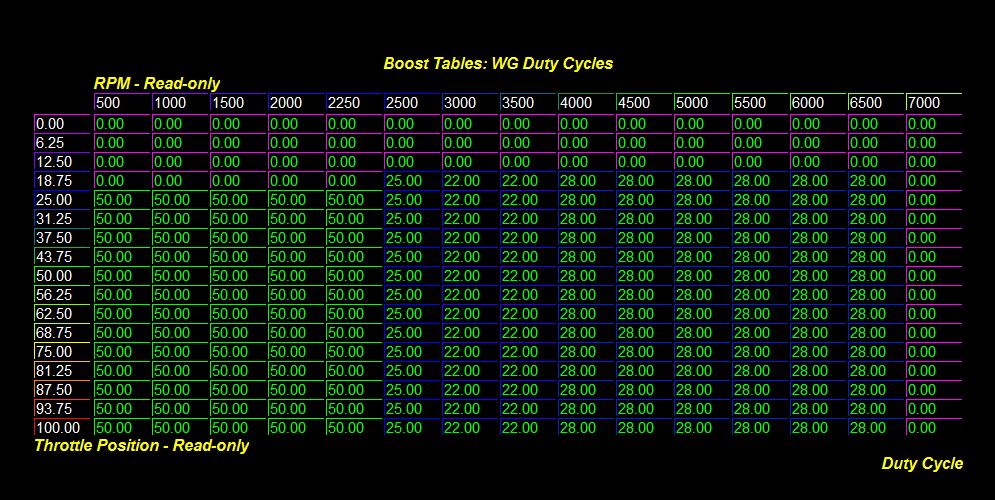Click duty cell at 3500 RPM, 87.50 throttle

(x=527, y=390)
